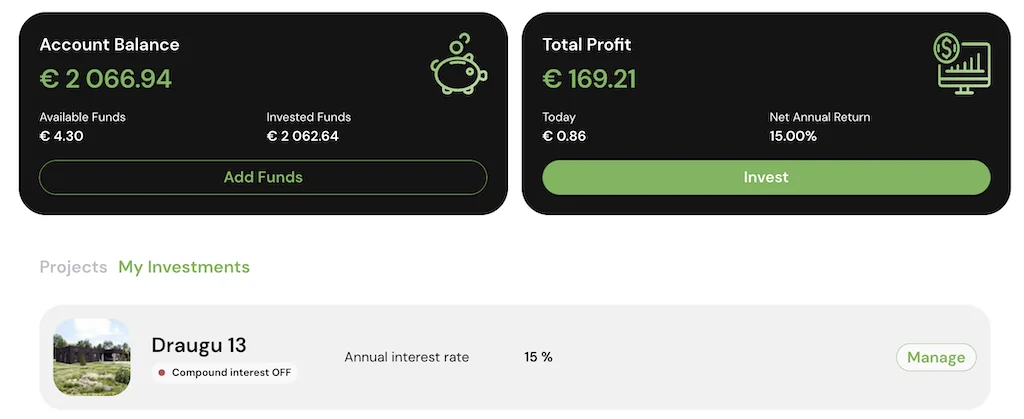Click the € 169.21 total profit amount
Screen dimensions: 1024x419
click(589, 79)
